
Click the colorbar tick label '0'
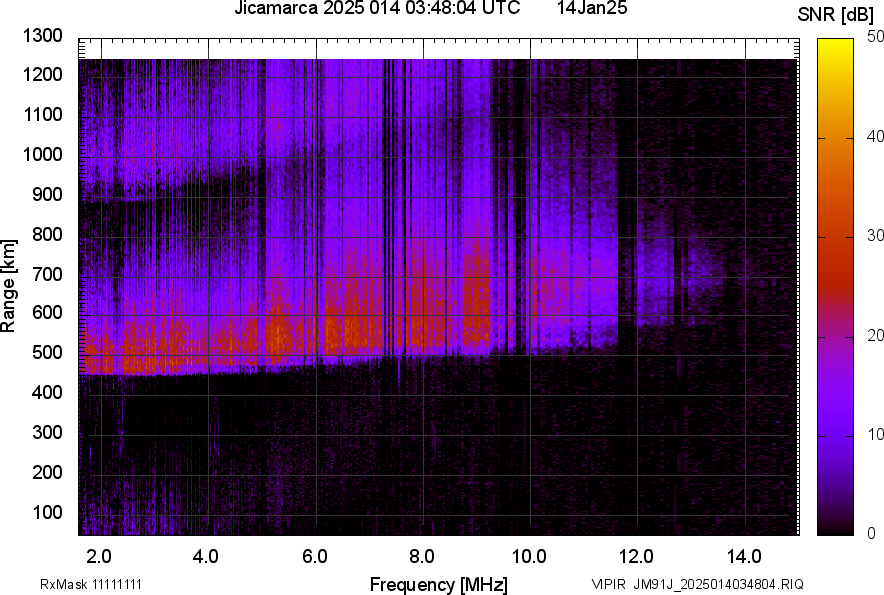pos(872,533)
